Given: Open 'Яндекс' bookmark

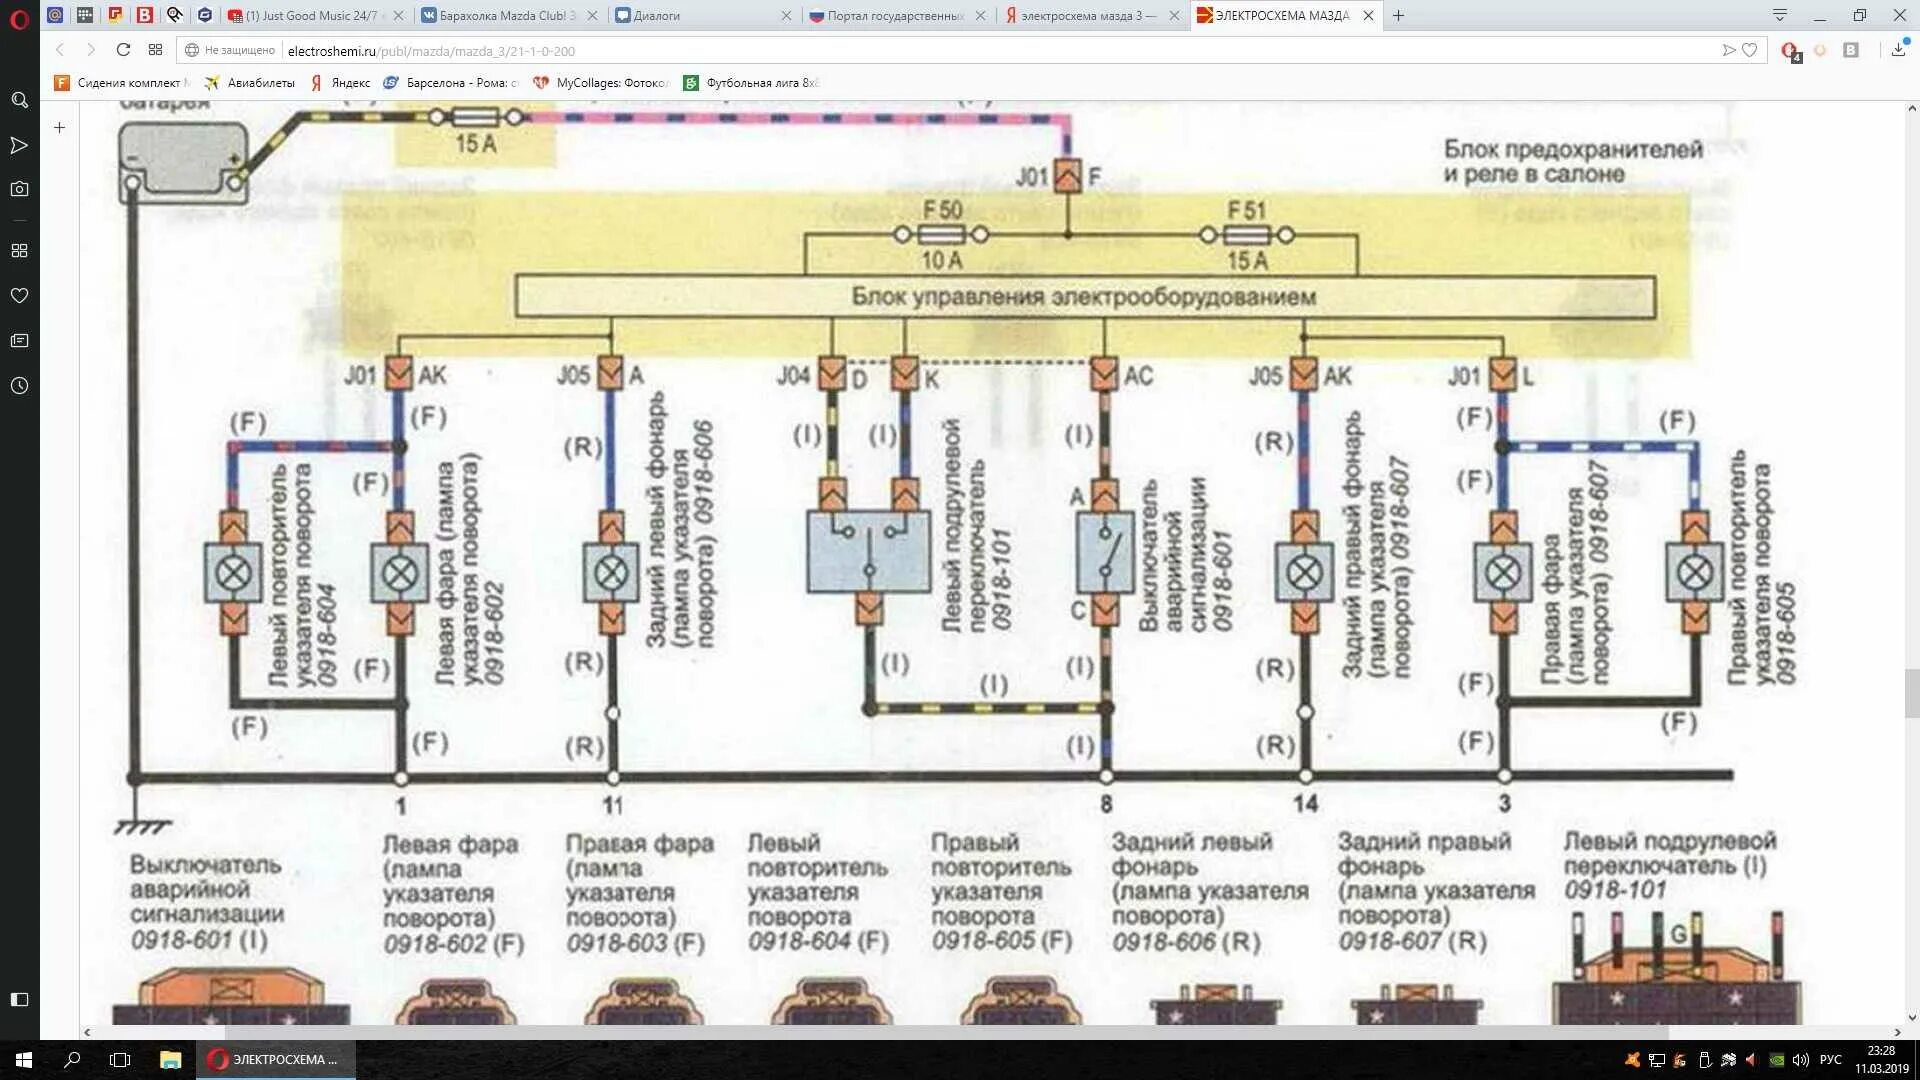Looking at the screenshot, I should [x=340, y=83].
